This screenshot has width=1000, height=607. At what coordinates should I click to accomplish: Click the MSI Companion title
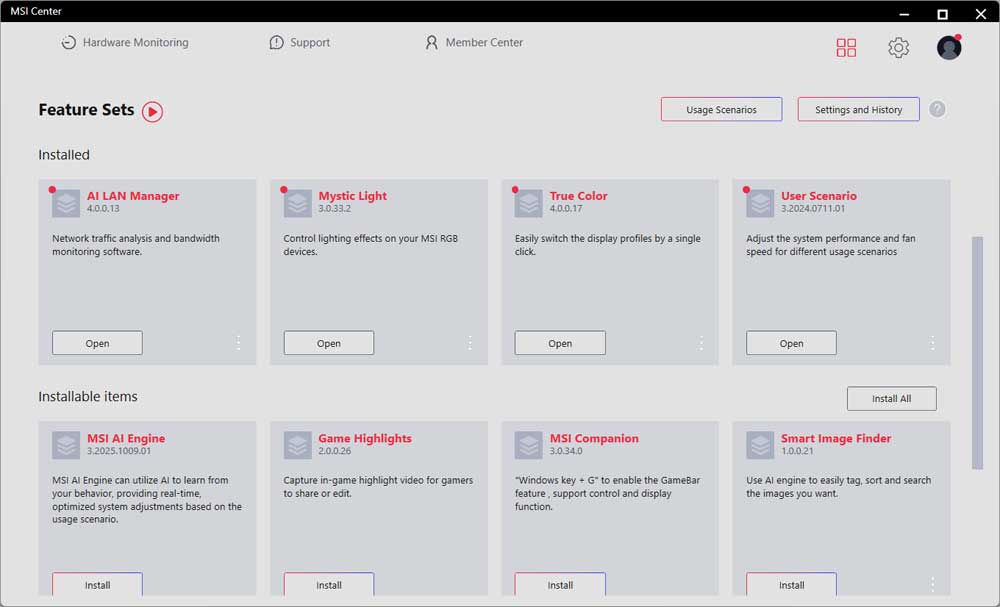coord(594,438)
